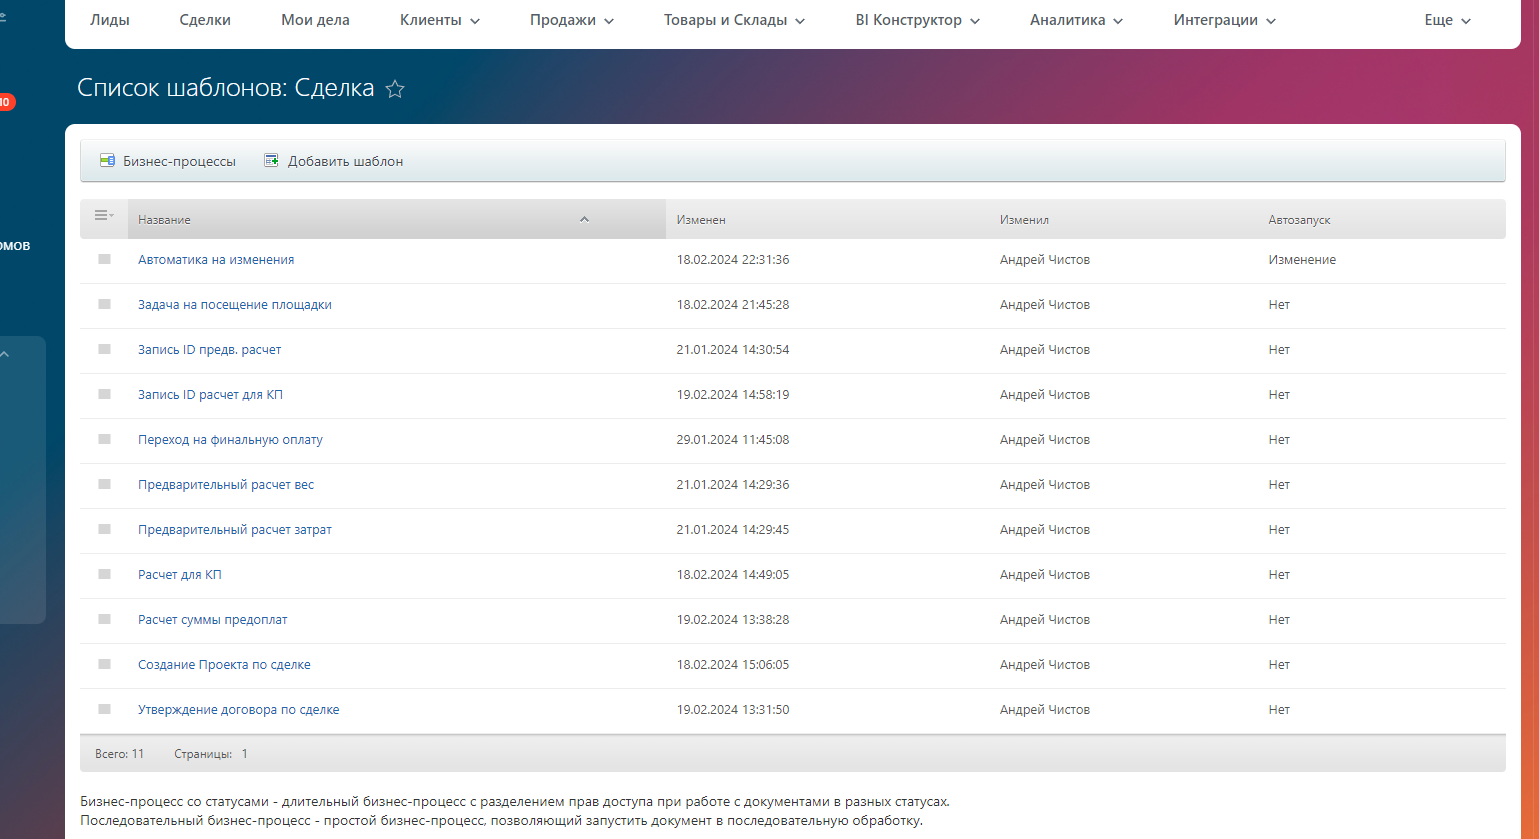
Task: Open the row action icon for 'Запись ID предв. расчет'
Action: pyautogui.click(x=104, y=349)
